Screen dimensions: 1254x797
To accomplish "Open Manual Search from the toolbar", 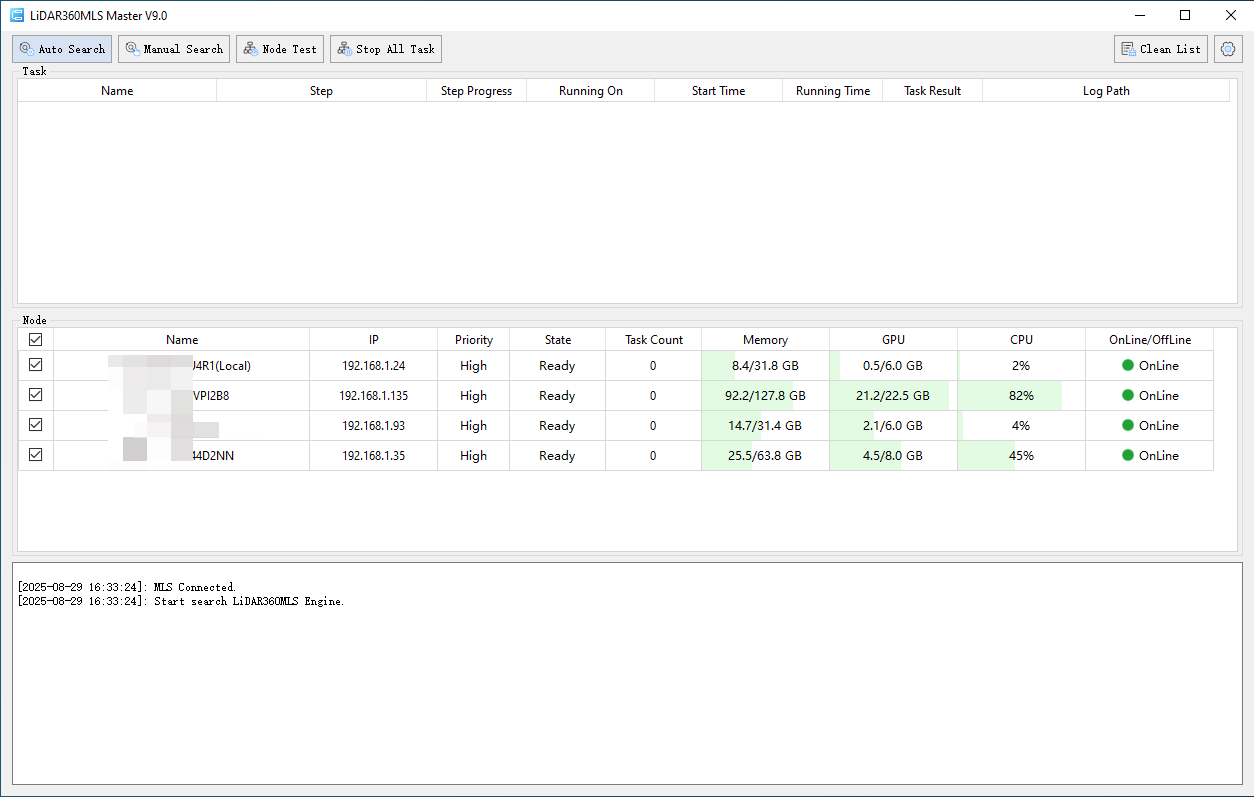I will (174, 49).
